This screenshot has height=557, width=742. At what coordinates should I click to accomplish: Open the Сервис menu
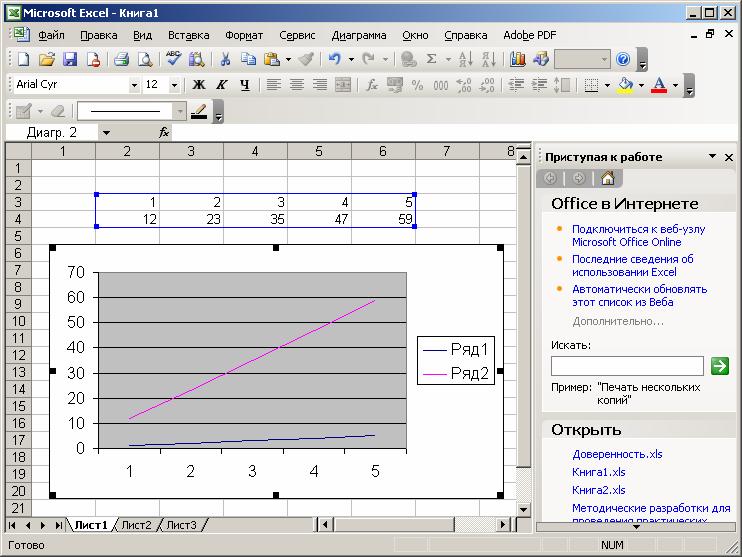[297, 35]
